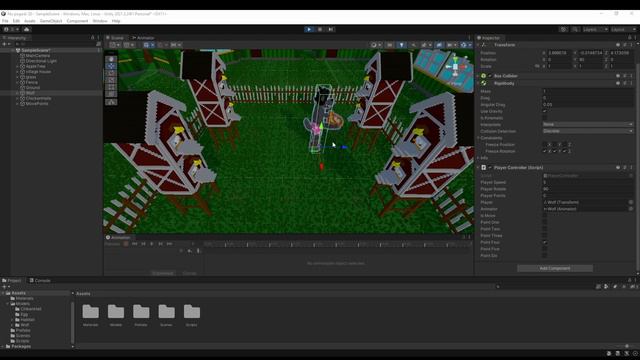Select the custom editor tool at the bottom of the Scene tools
This screenshot has height=360, width=640.
(111, 102)
